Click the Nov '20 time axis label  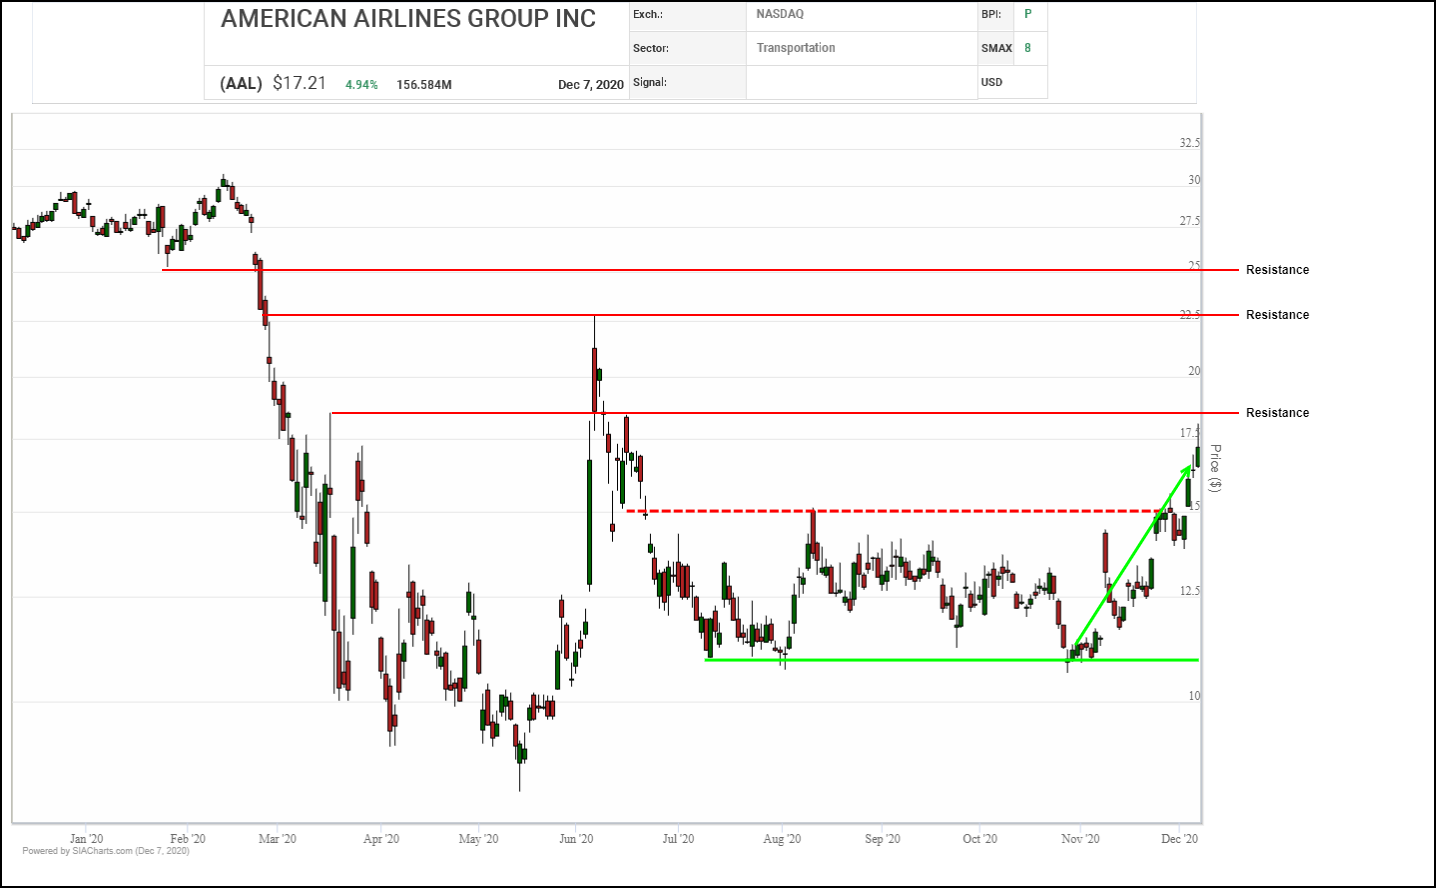tap(1080, 839)
